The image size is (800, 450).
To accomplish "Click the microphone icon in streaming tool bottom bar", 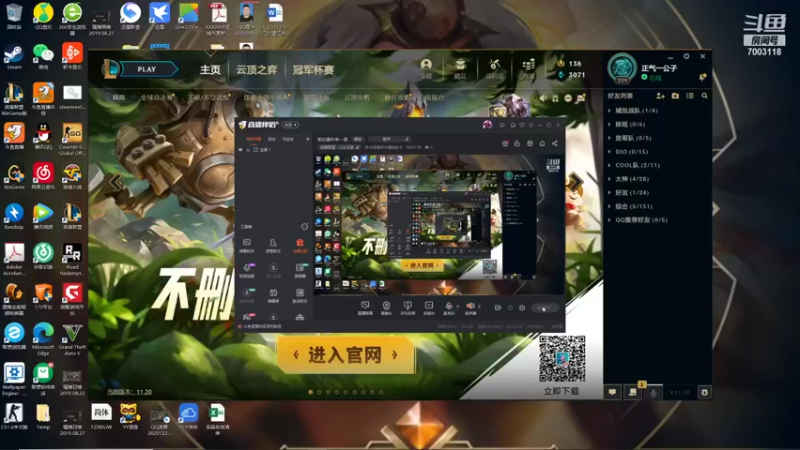I will [x=449, y=307].
